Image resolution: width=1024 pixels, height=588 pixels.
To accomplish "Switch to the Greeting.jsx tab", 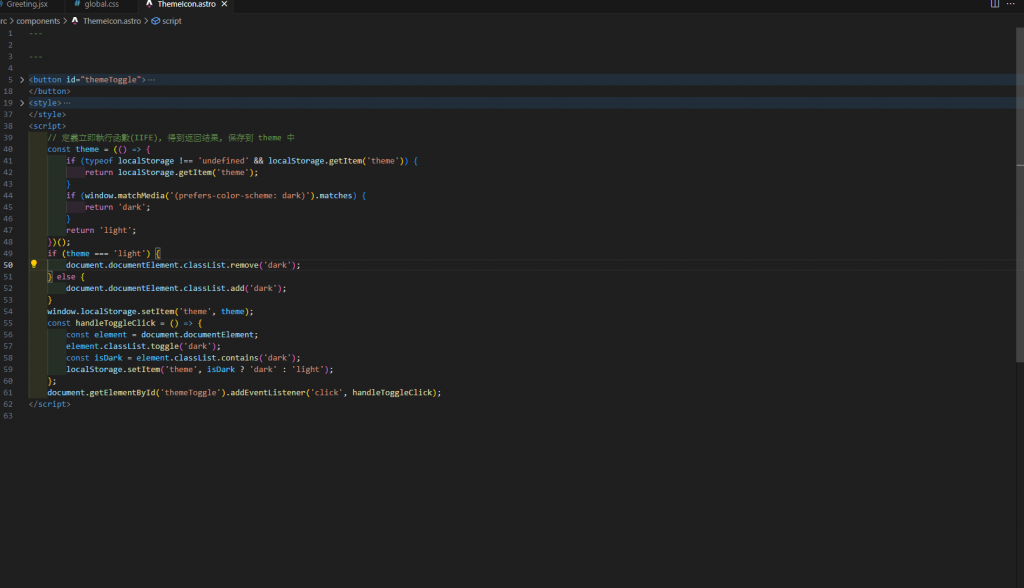I will point(26,4).
